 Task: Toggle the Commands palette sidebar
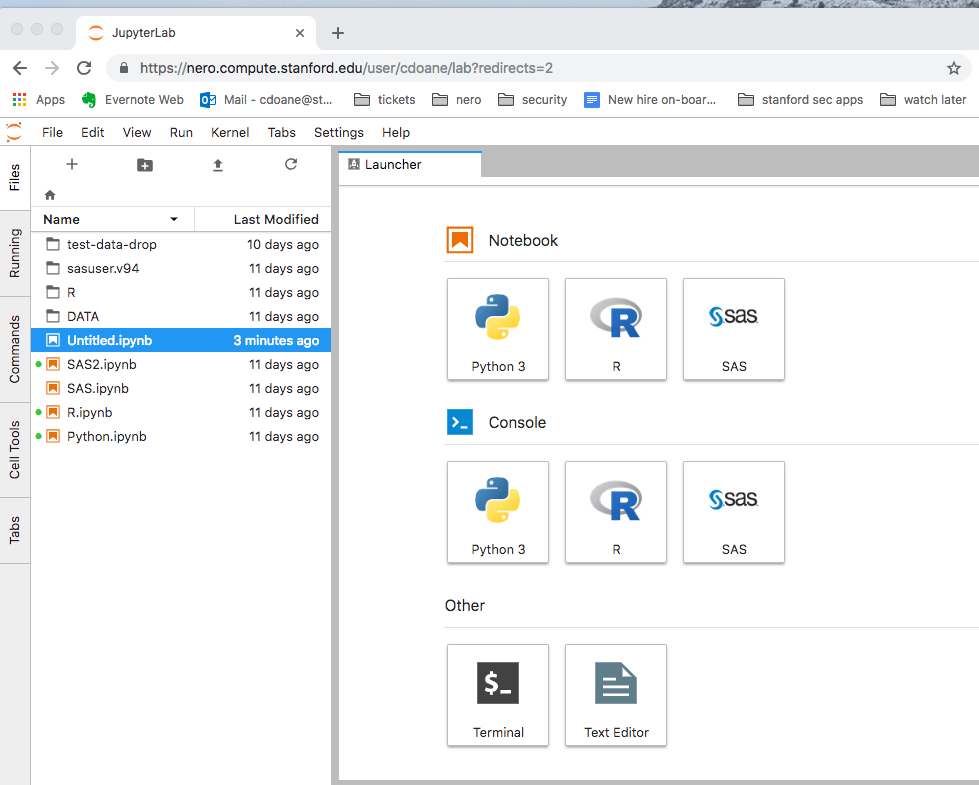pyautogui.click(x=14, y=337)
